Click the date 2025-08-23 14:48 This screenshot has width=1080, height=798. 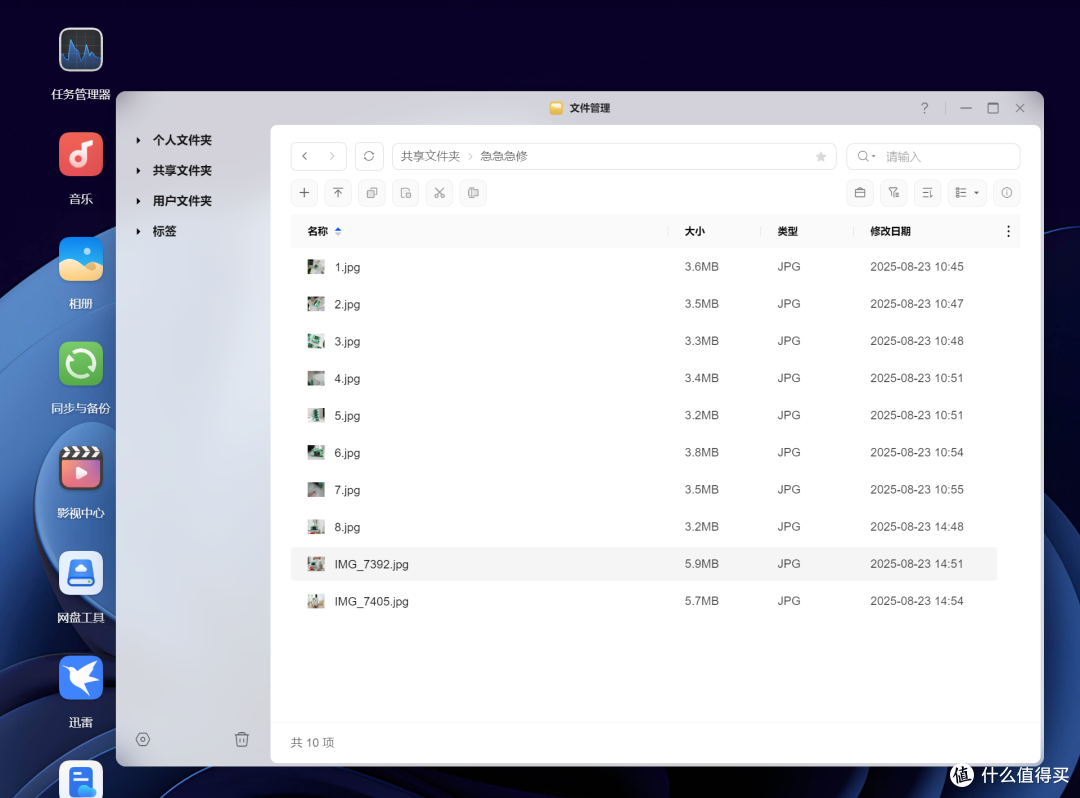pyautogui.click(x=916, y=527)
